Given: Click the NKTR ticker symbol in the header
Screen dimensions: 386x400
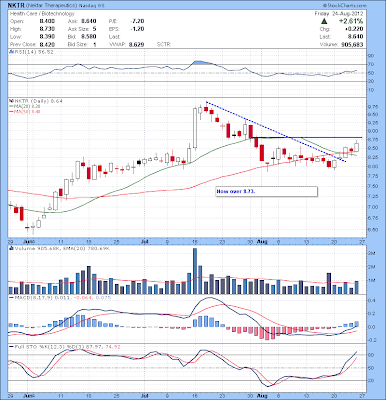Looking at the screenshot, I should tap(16, 6).
